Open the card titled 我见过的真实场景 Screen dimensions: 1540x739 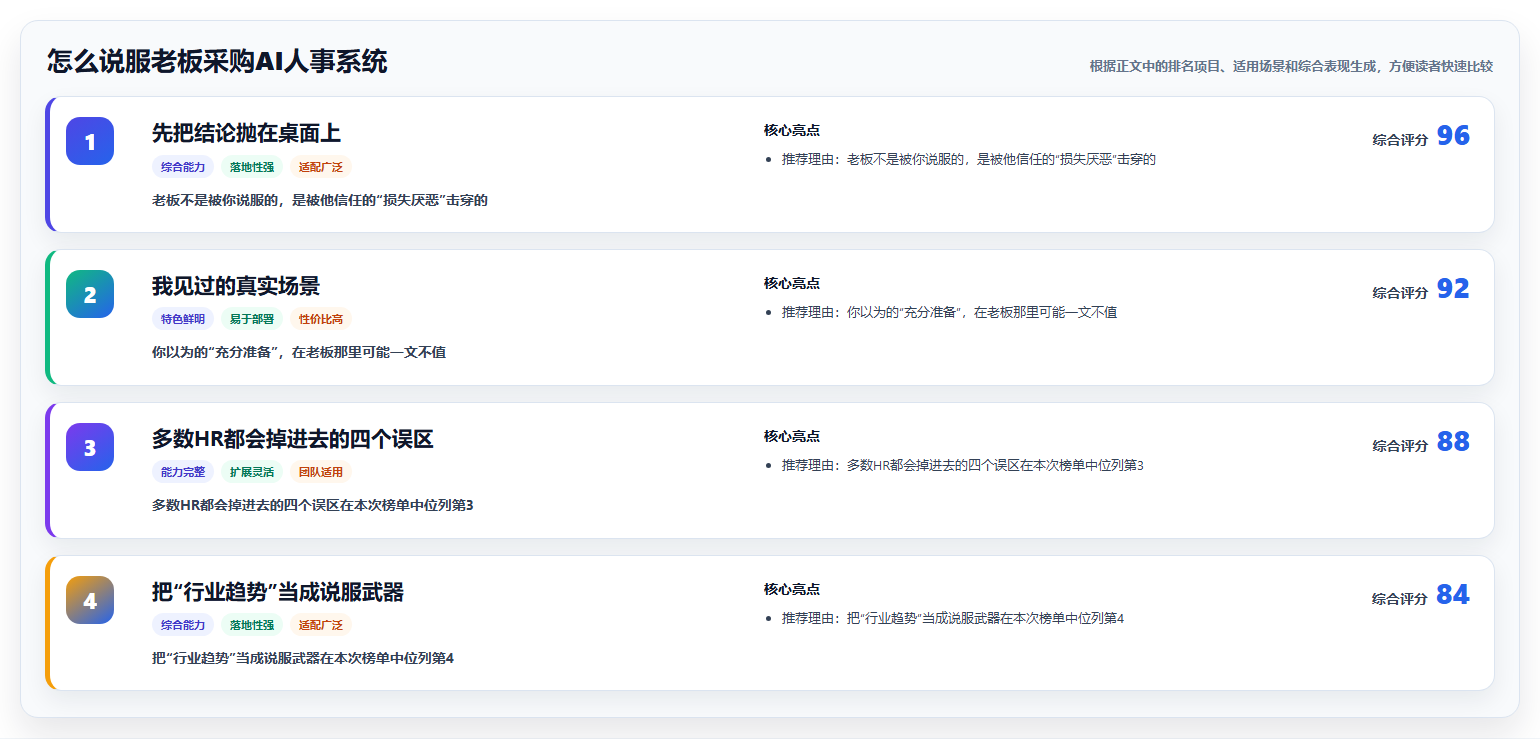pyautogui.click(x=770, y=317)
